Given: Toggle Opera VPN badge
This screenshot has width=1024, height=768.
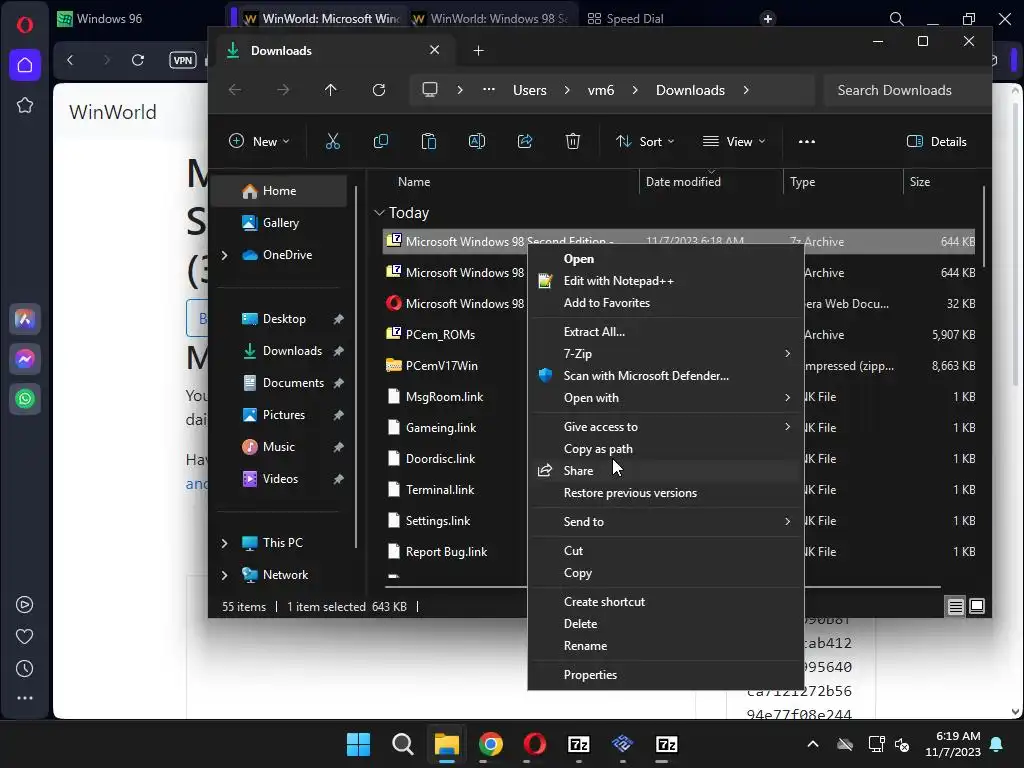Looking at the screenshot, I should [x=183, y=60].
